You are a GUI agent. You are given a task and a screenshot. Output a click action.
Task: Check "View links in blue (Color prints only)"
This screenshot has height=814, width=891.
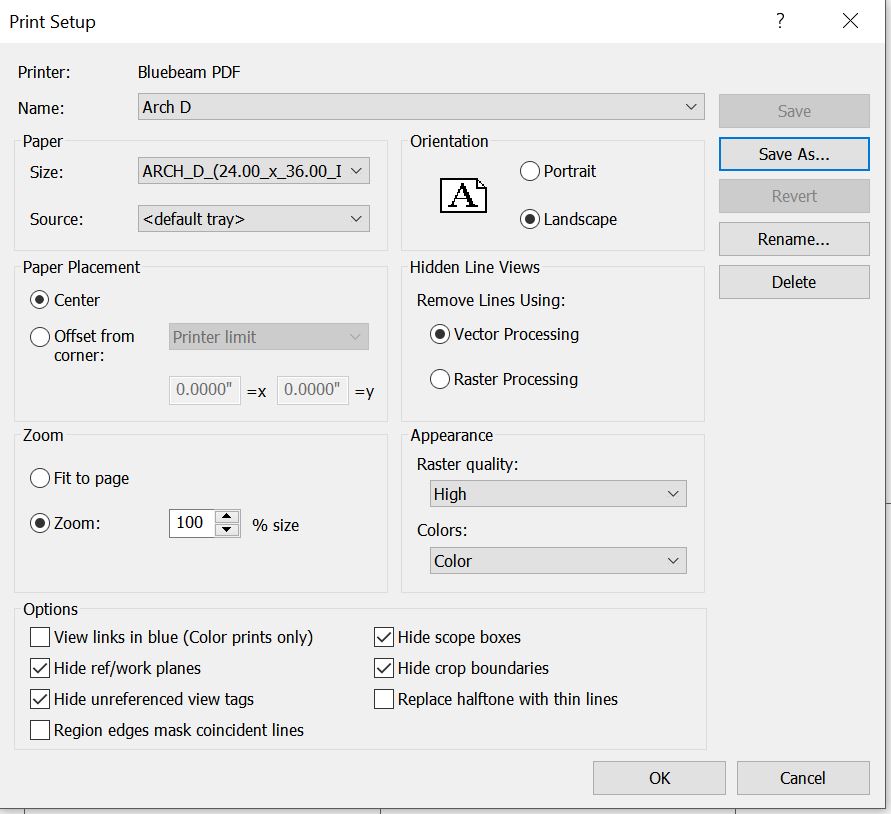point(40,636)
